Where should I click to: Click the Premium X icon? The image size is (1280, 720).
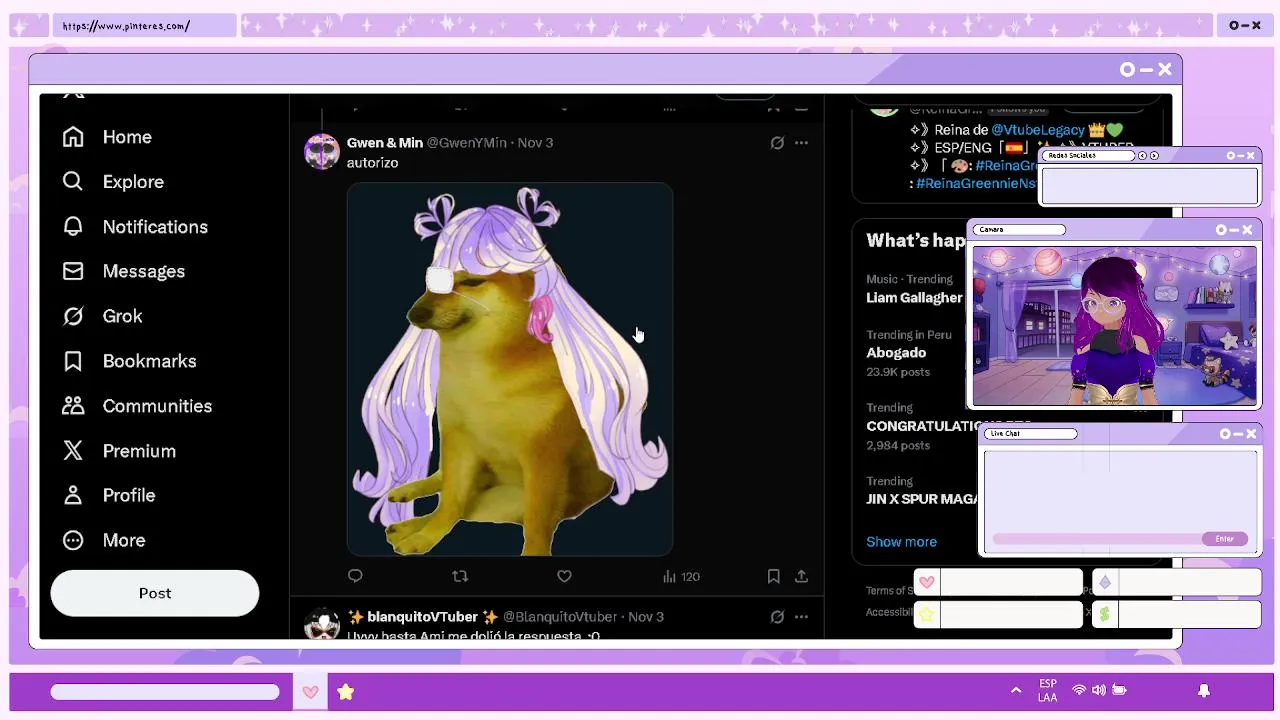(73, 450)
